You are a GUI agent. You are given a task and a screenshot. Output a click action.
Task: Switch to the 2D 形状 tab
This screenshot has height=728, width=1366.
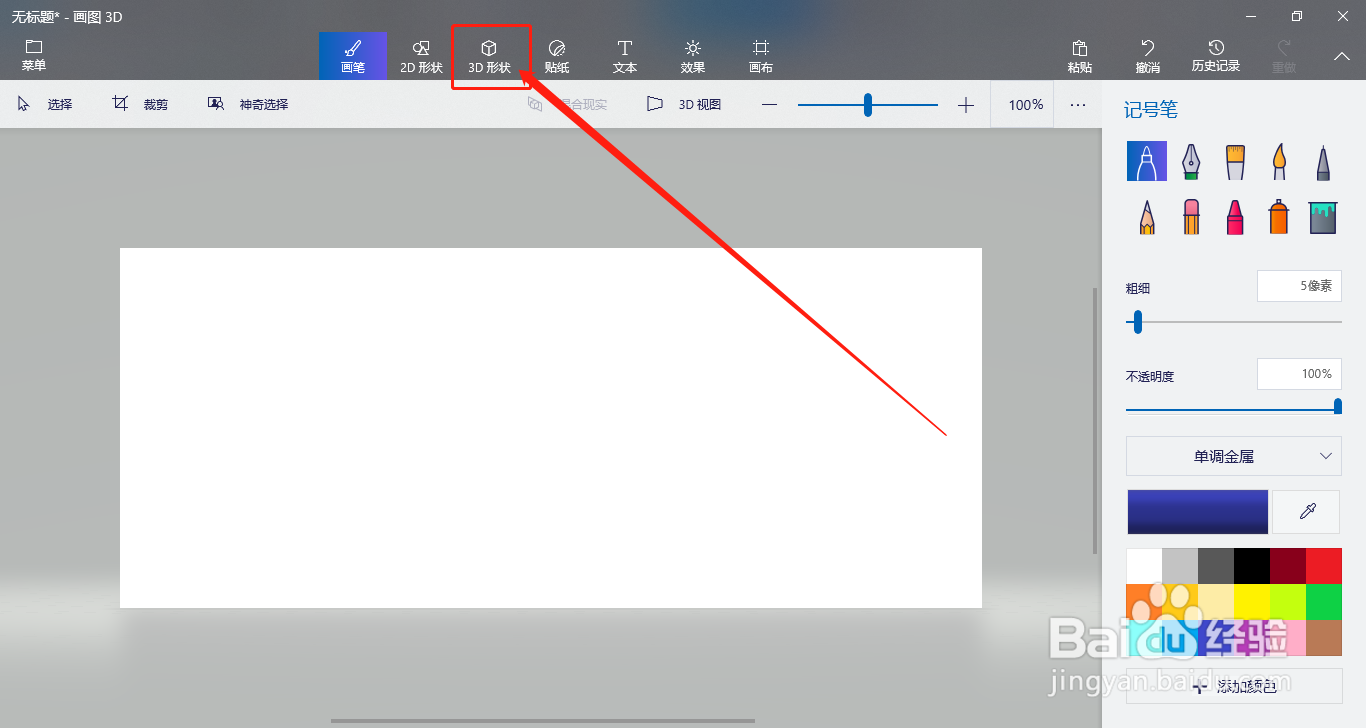point(421,56)
